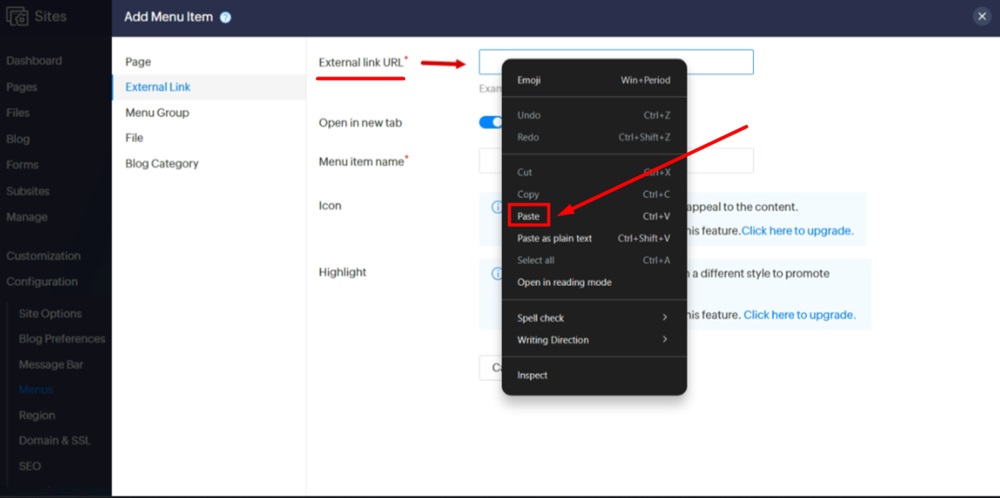The height and width of the screenshot is (498, 1000).
Task: Click the Add Menu Item dialog title
Action: pyautogui.click(x=168, y=17)
